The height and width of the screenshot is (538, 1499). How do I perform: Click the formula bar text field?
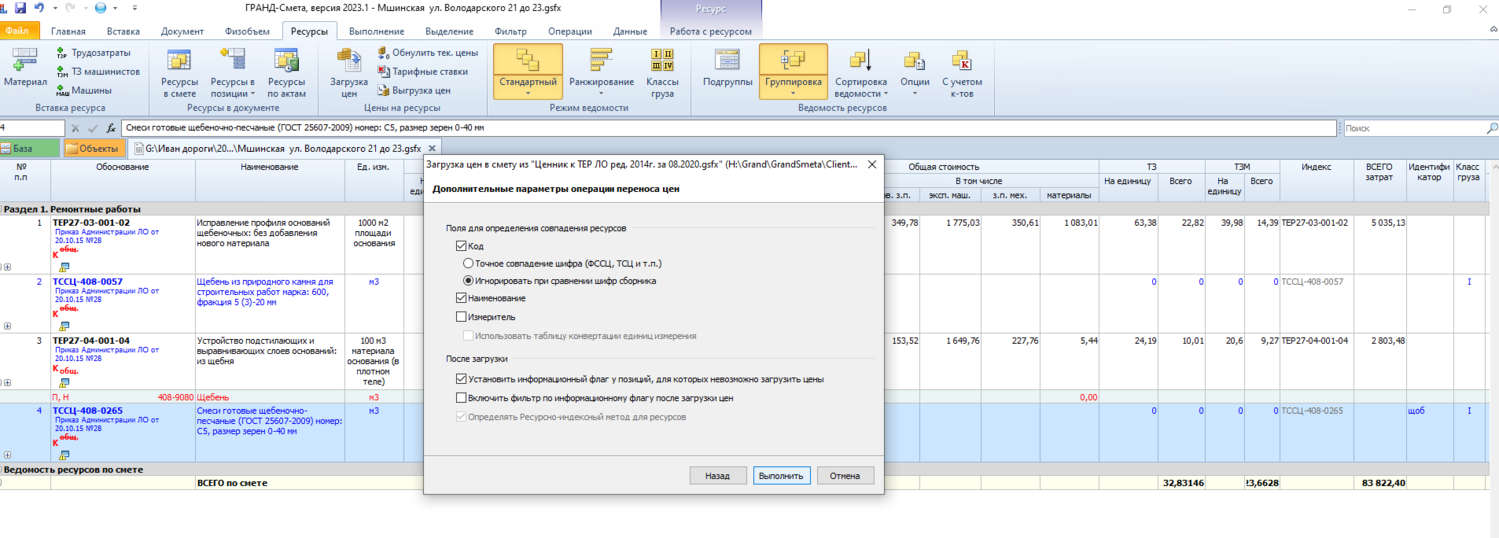point(728,128)
